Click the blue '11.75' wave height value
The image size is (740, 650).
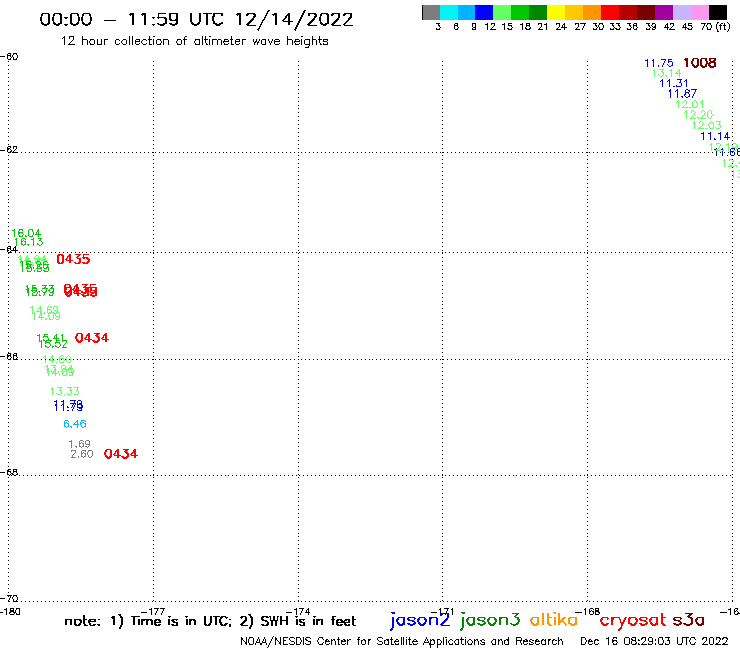pyautogui.click(x=659, y=63)
